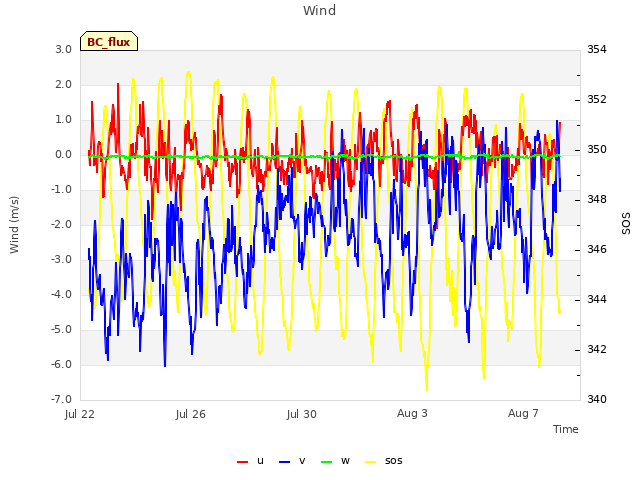640x480 pixels.
Task: Click the '-7.0' left axis value
Action: tap(62, 399)
